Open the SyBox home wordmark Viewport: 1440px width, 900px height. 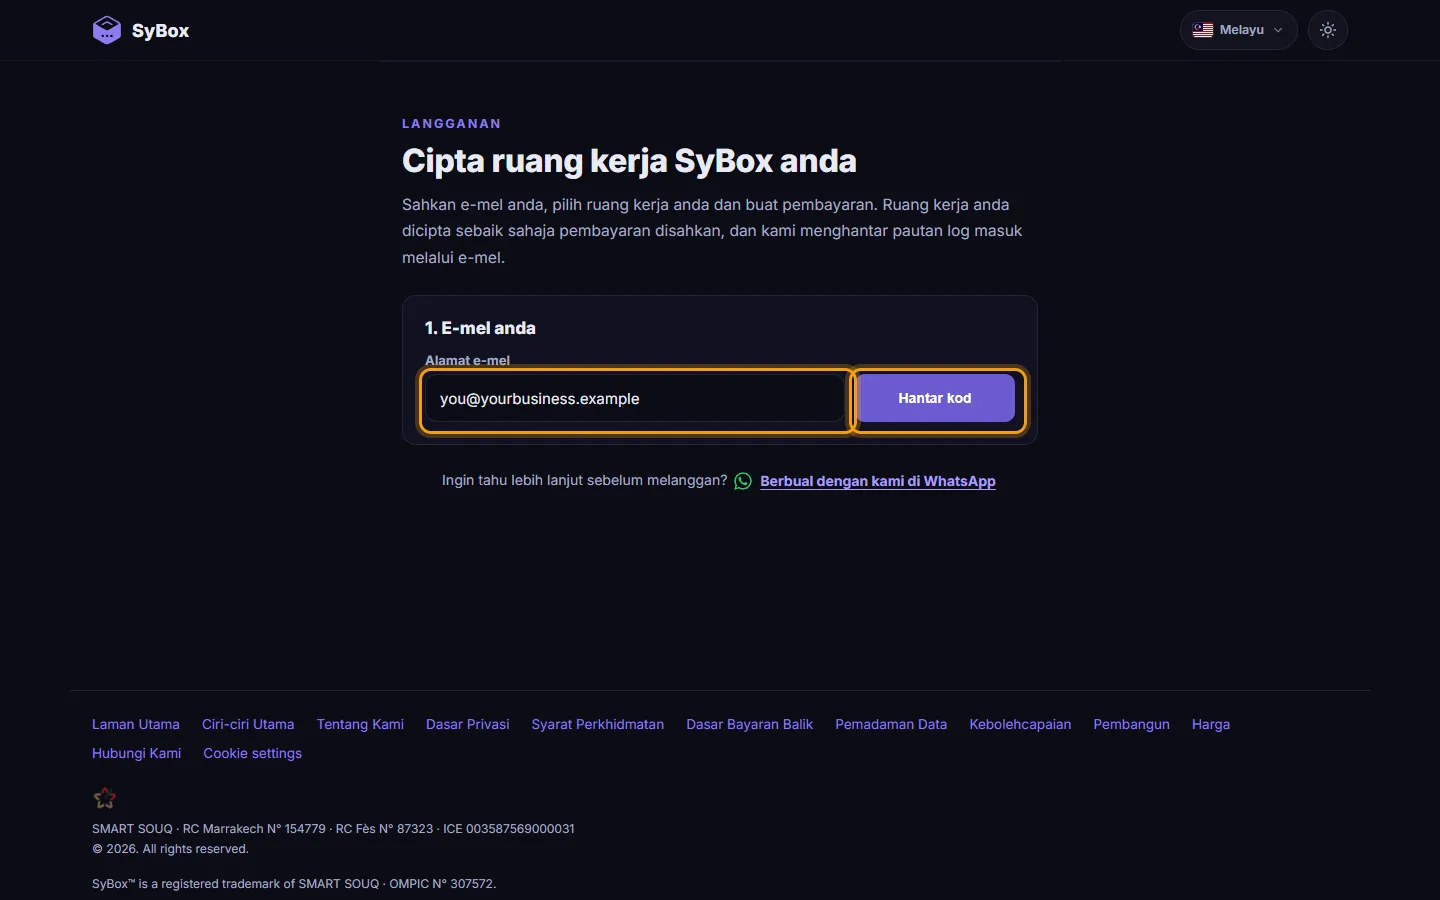(x=160, y=31)
